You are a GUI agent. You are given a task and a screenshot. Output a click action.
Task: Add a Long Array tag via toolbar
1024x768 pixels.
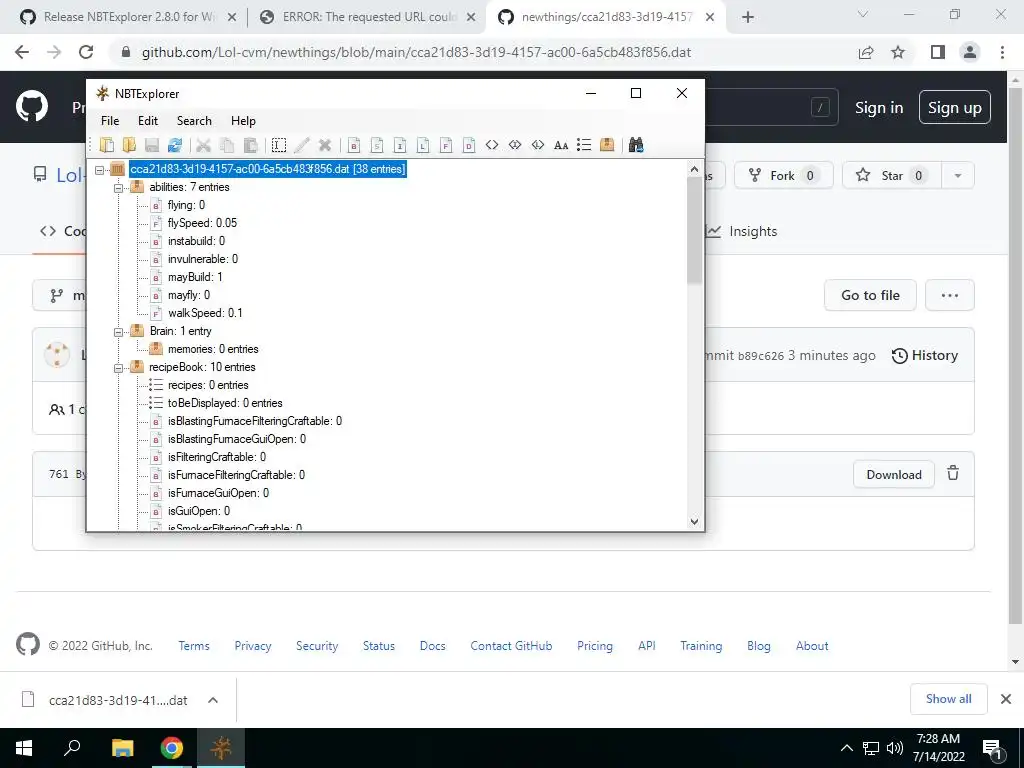[537, 145]
